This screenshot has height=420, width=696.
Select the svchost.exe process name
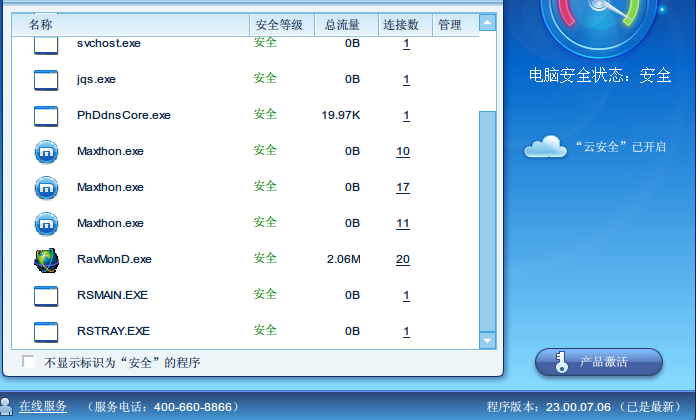(109, 43)
